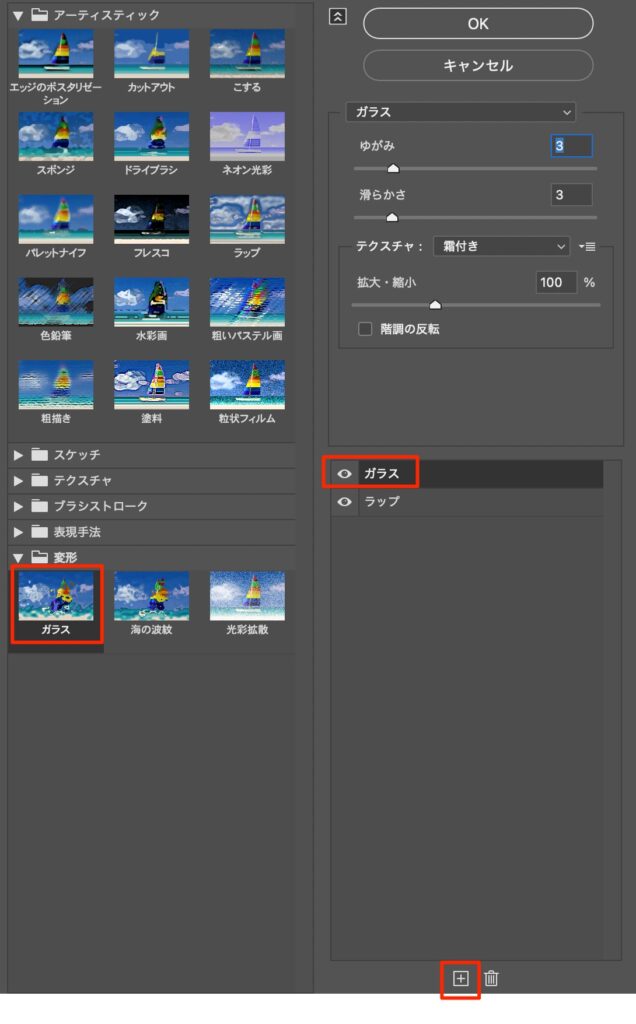The image size is (636, 1024).
Task: Toggle visibility of ラップ effect layer
Action: 345,502
